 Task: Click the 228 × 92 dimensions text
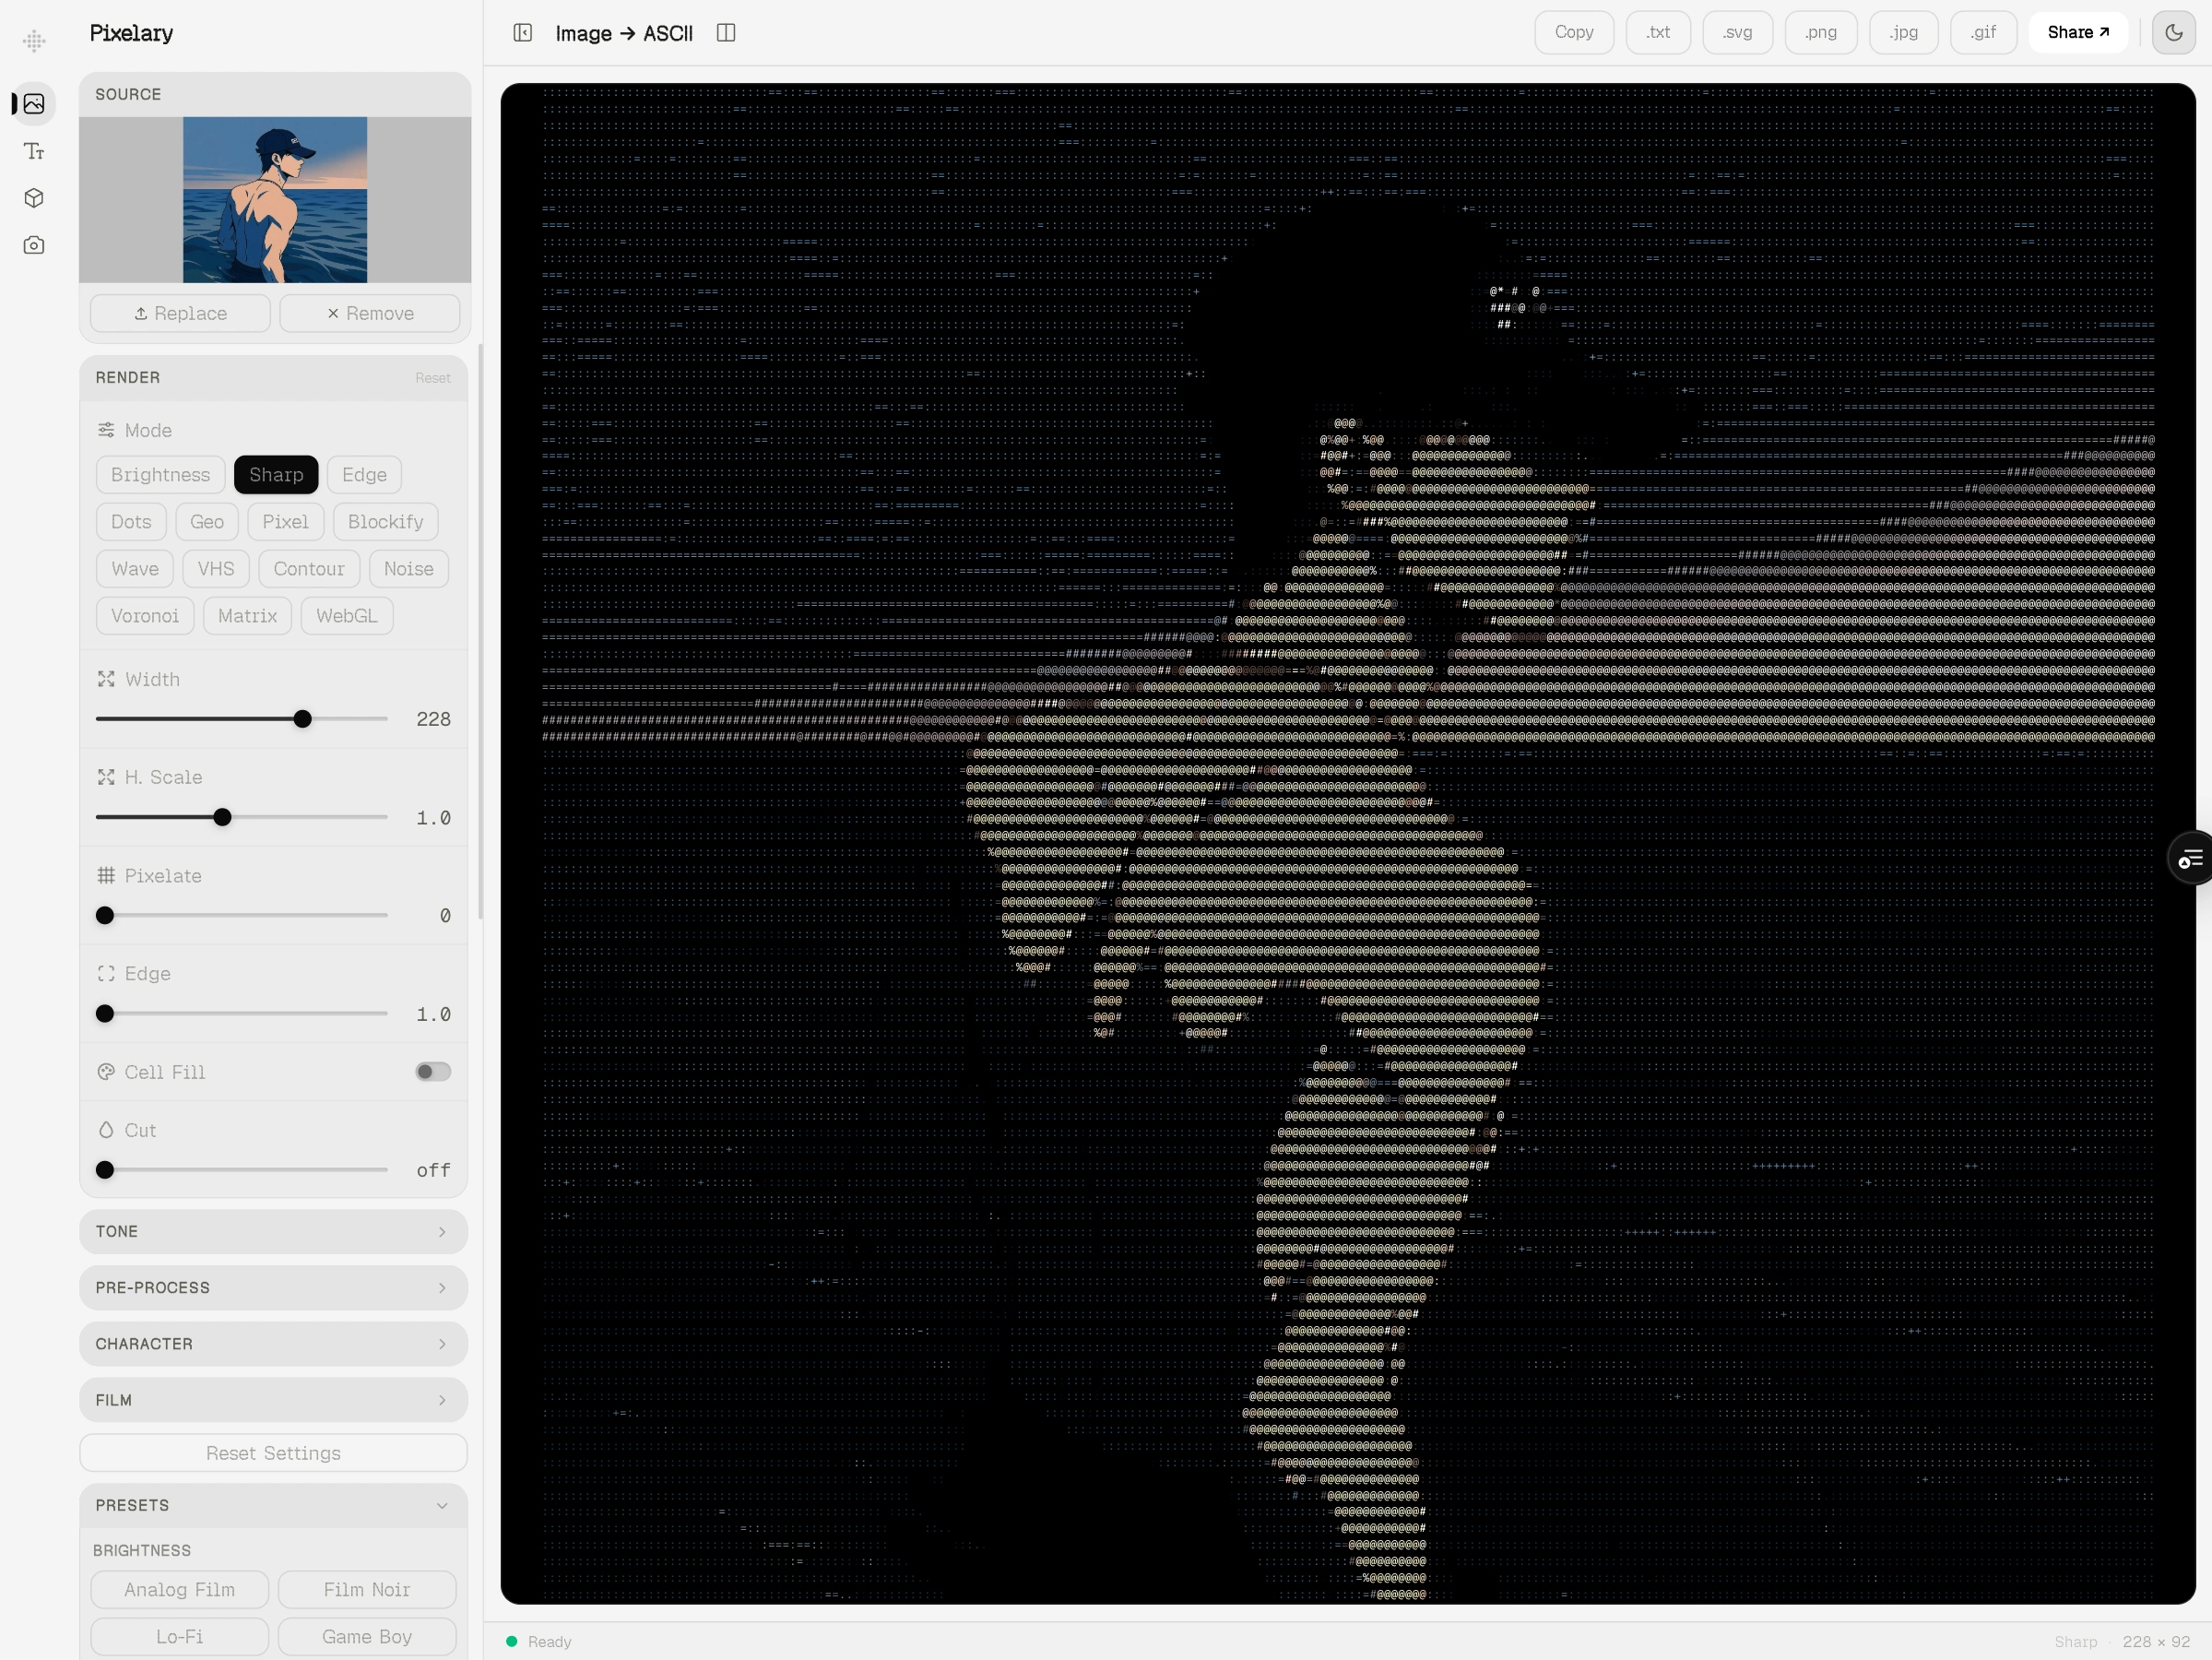click(x=2156, y=1642)
